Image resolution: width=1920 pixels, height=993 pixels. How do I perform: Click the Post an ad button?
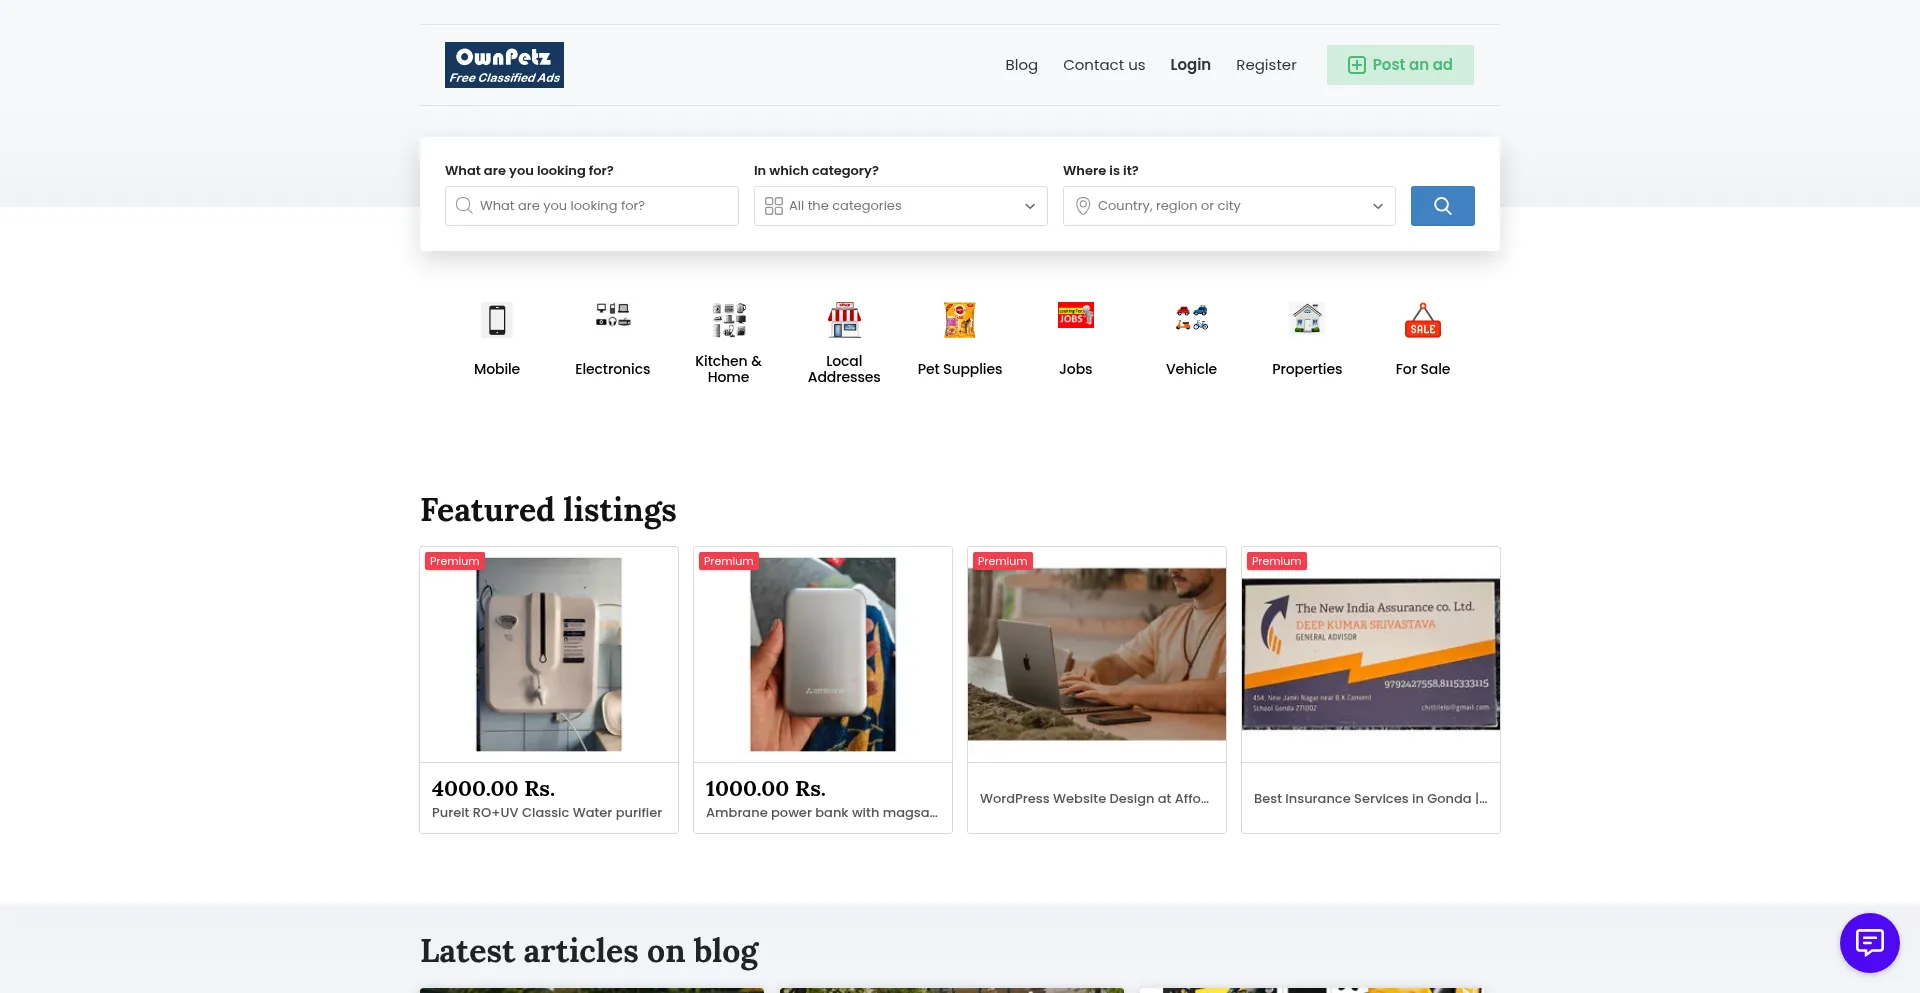coord(1400,65)
